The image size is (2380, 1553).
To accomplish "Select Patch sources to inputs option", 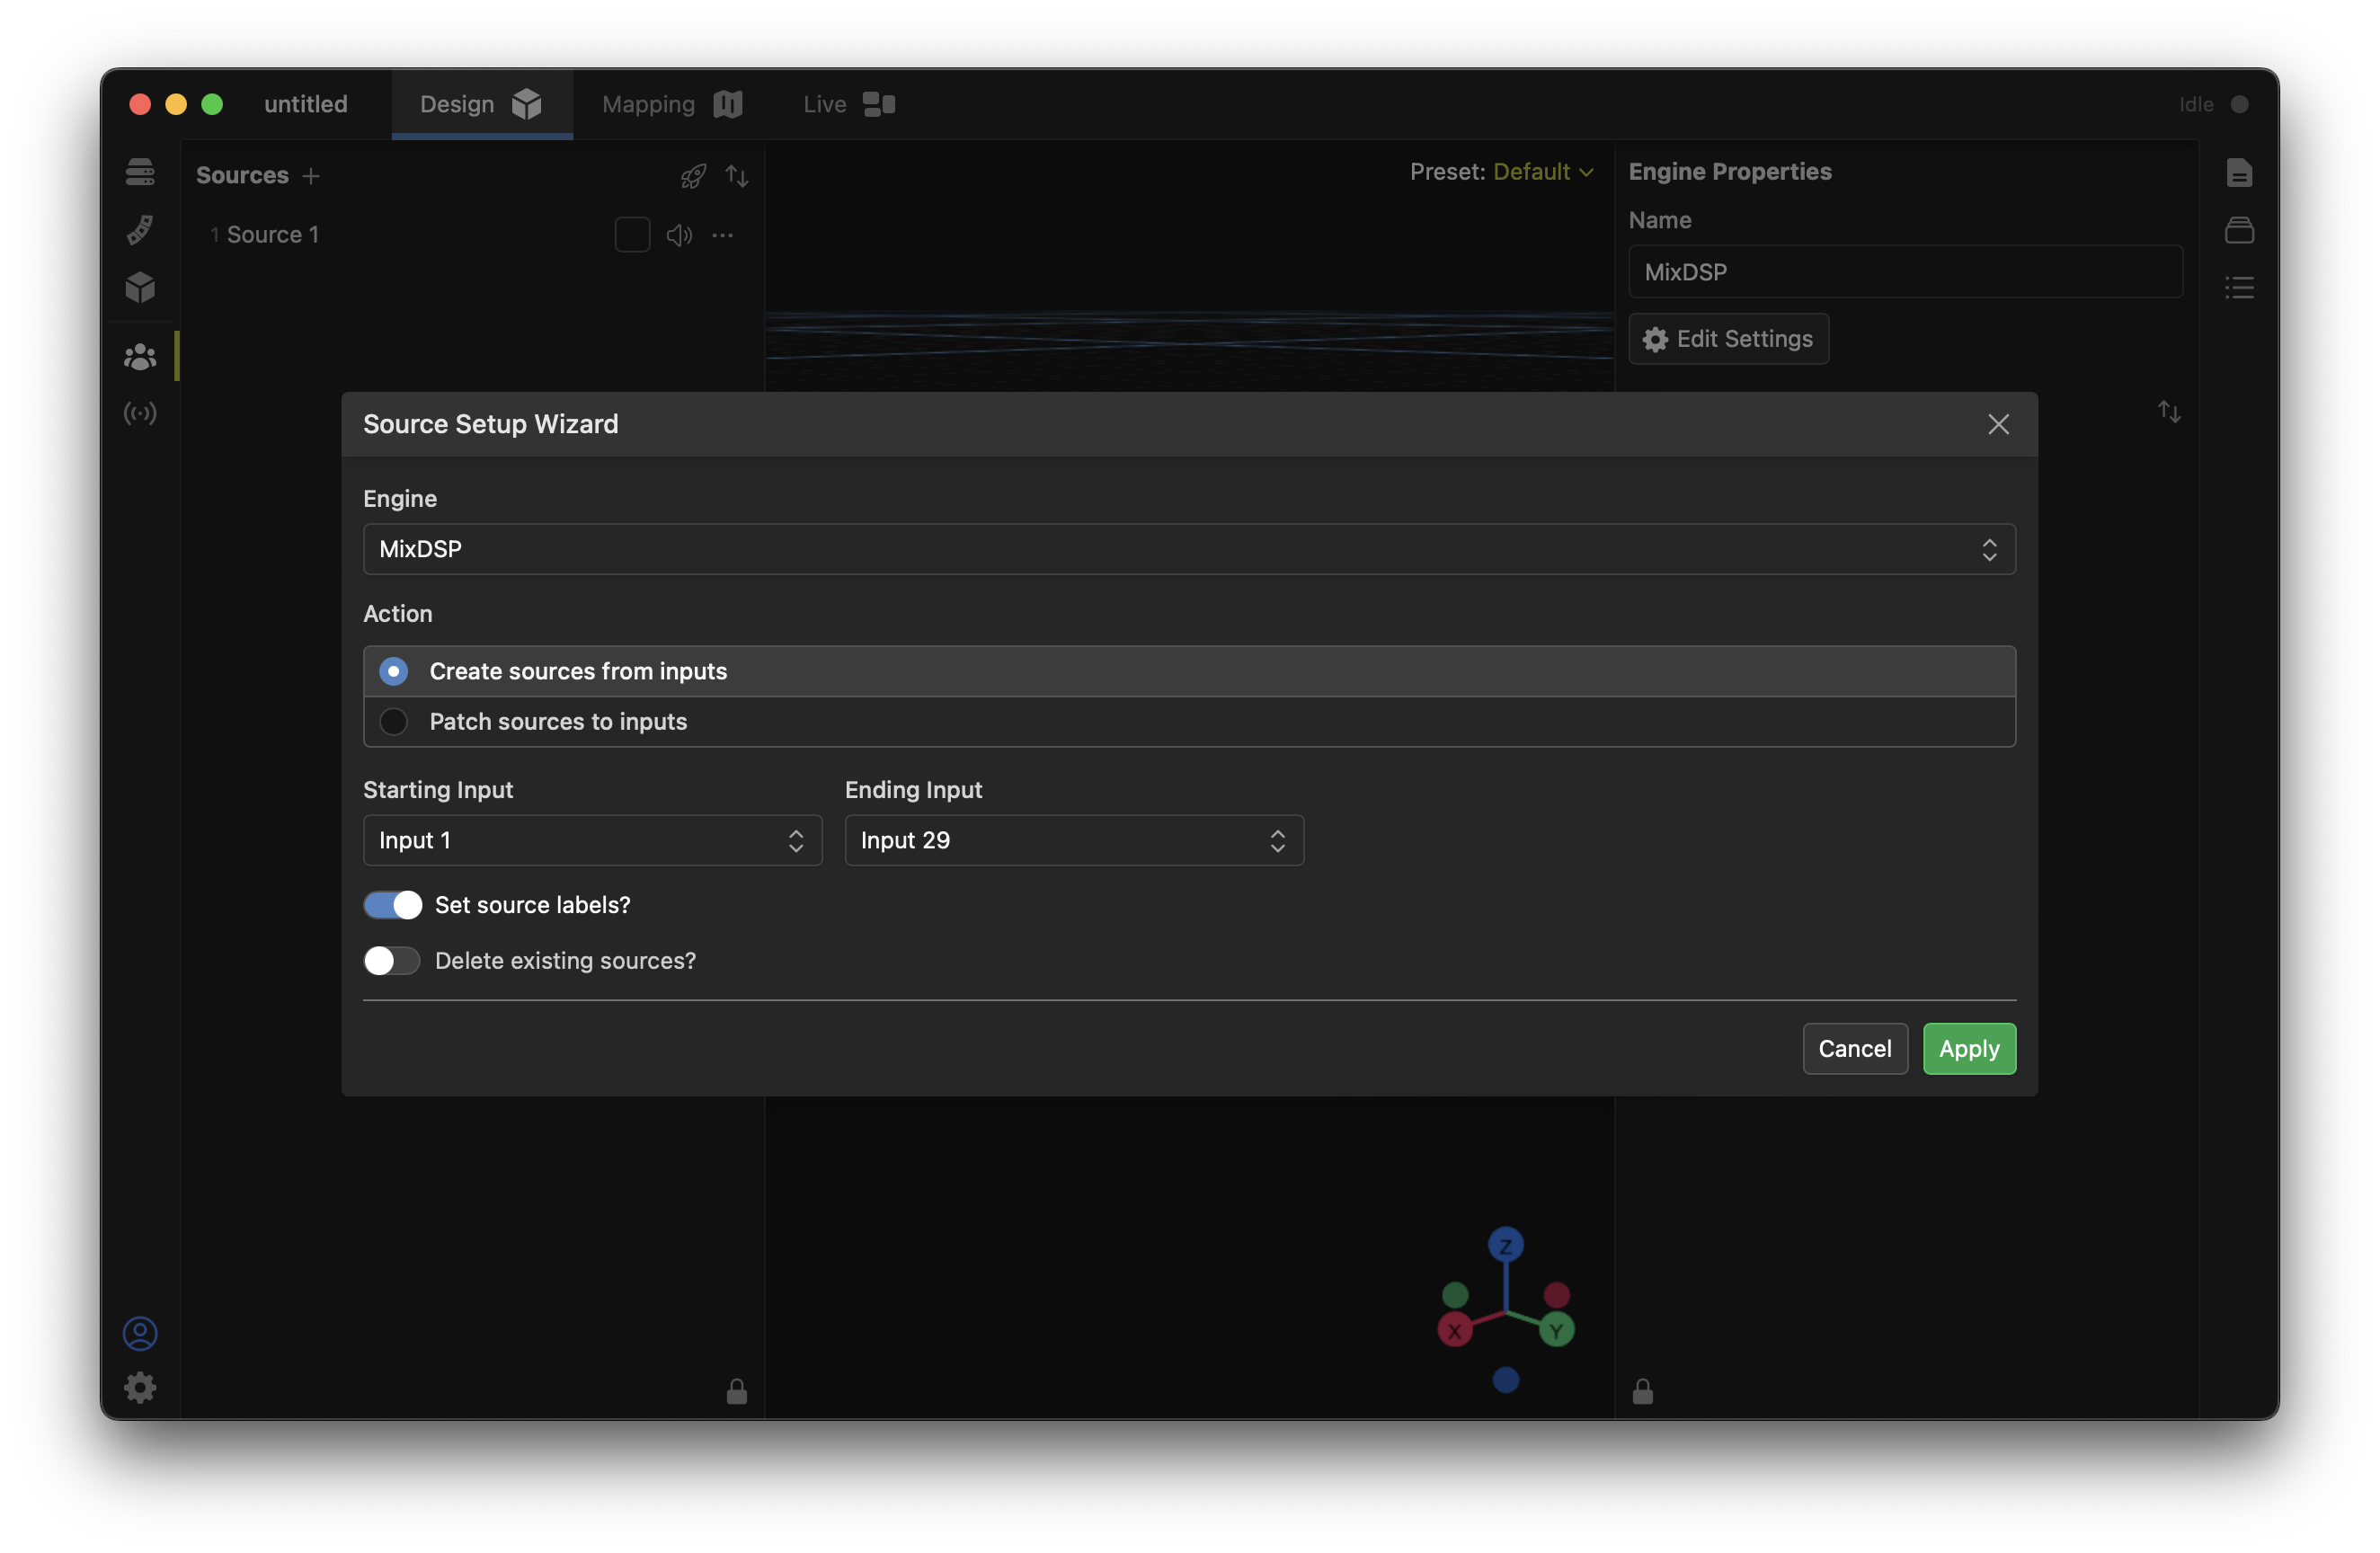I will (x=394, y=721).
